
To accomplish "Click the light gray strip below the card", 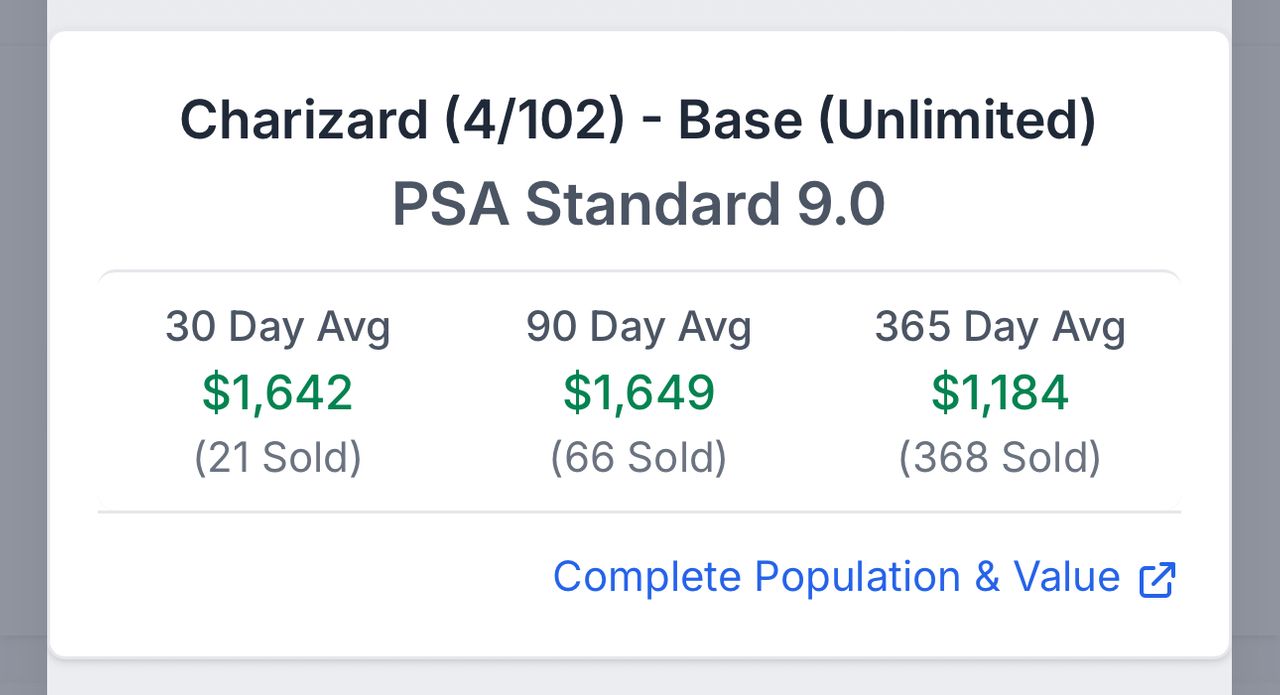I will click(640, 678).
